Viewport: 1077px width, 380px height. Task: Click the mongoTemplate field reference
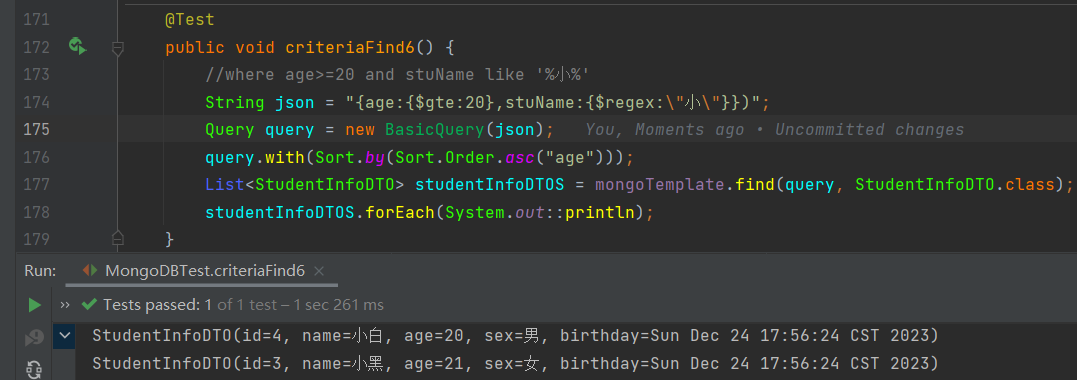(x=659, y=184)
